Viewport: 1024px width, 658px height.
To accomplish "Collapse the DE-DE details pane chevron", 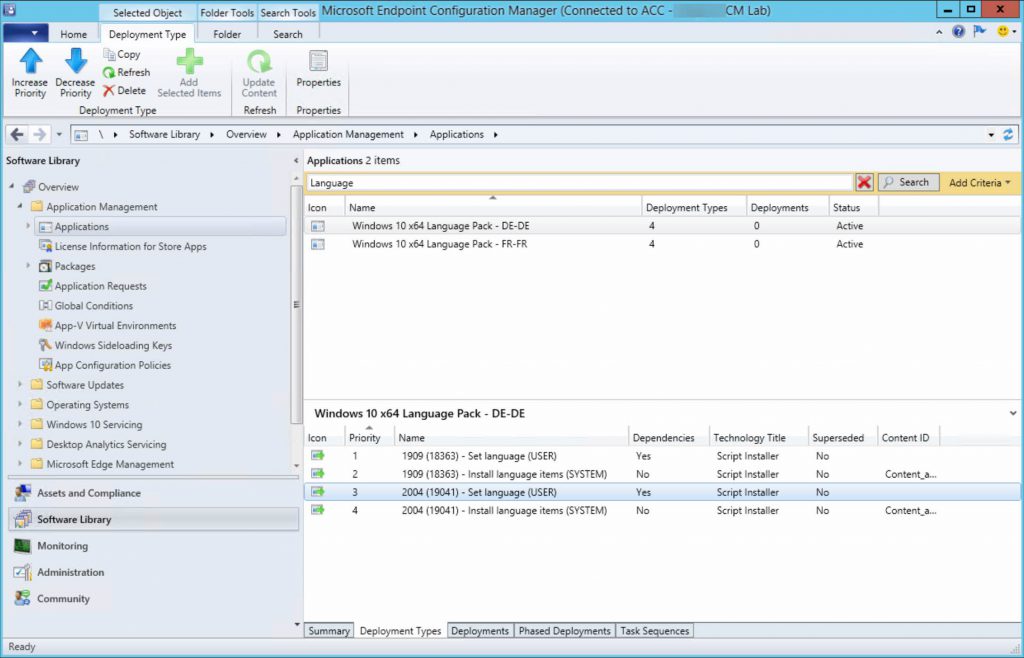I will 1012,413.
